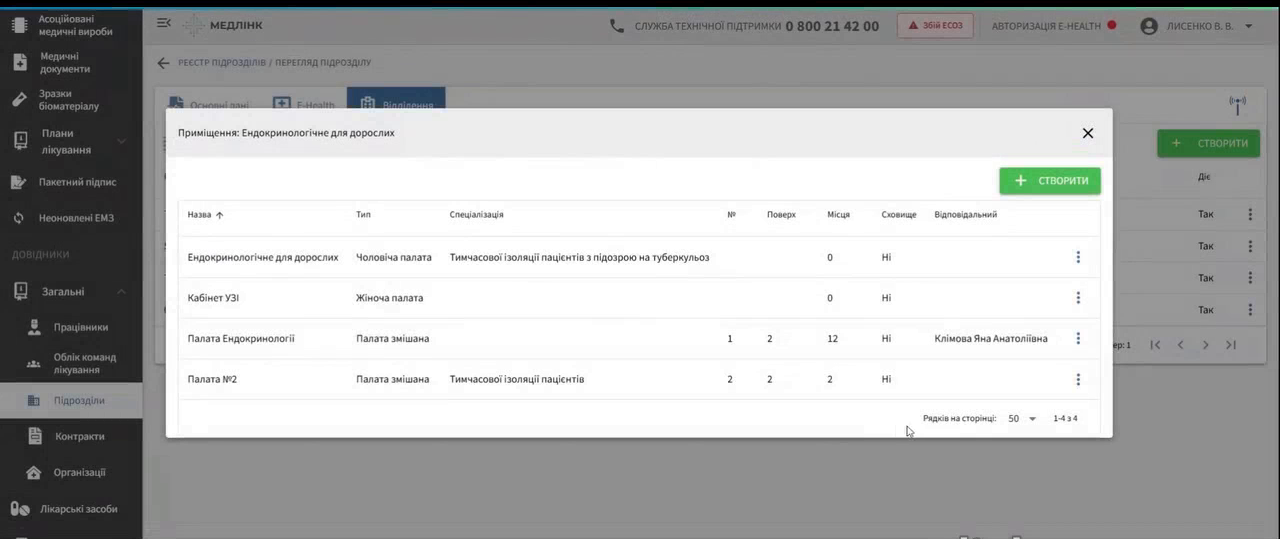Select Палата Ендокринології row name

pyautogui.click(x=241, y=339)
